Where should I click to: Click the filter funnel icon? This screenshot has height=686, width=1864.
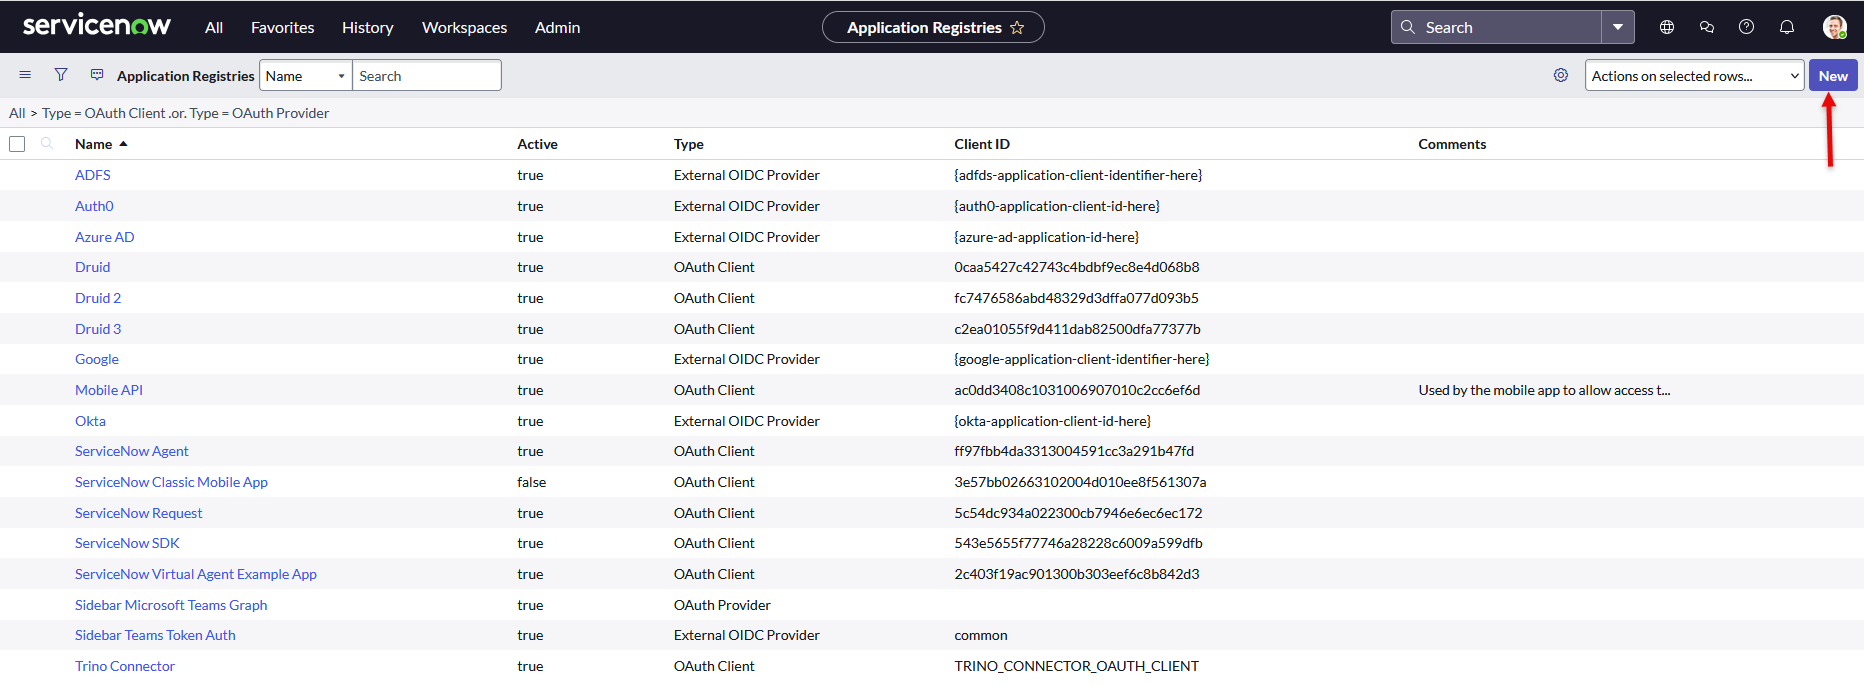coord(61,75)
